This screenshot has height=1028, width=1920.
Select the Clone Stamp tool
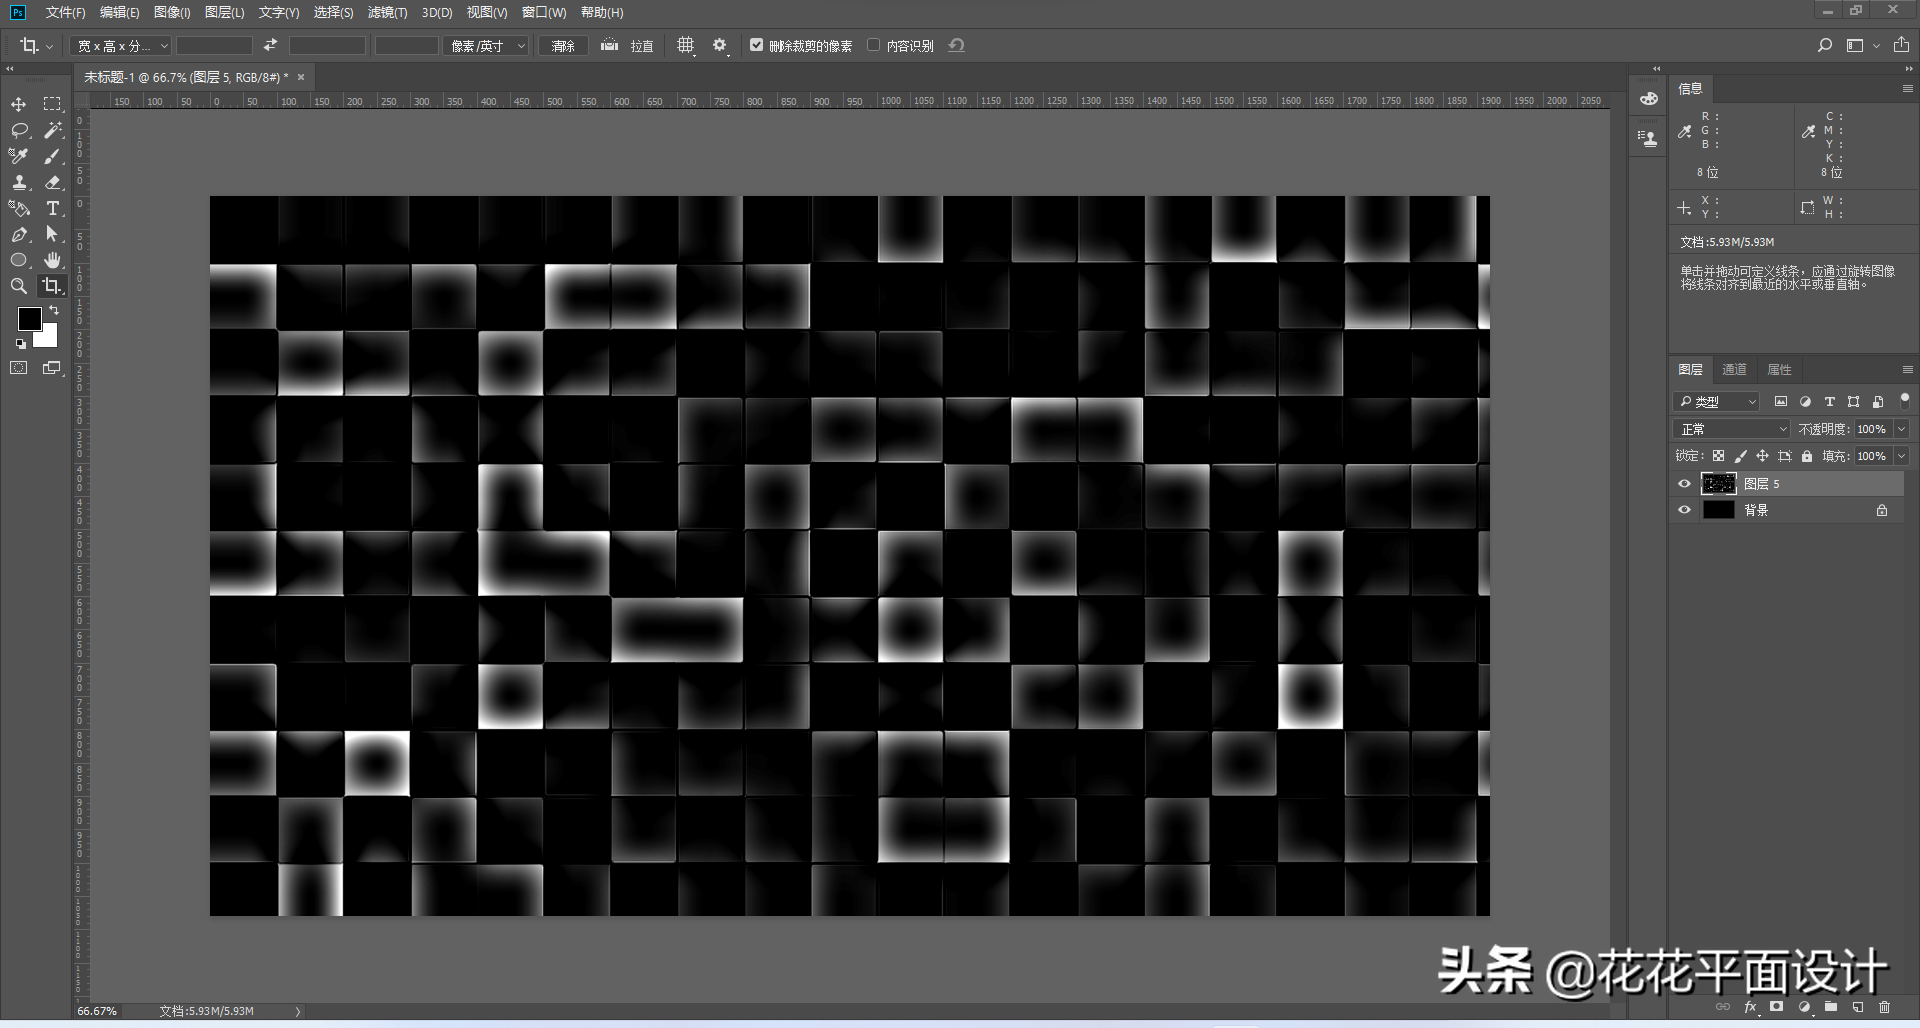[x=18, y=183]
